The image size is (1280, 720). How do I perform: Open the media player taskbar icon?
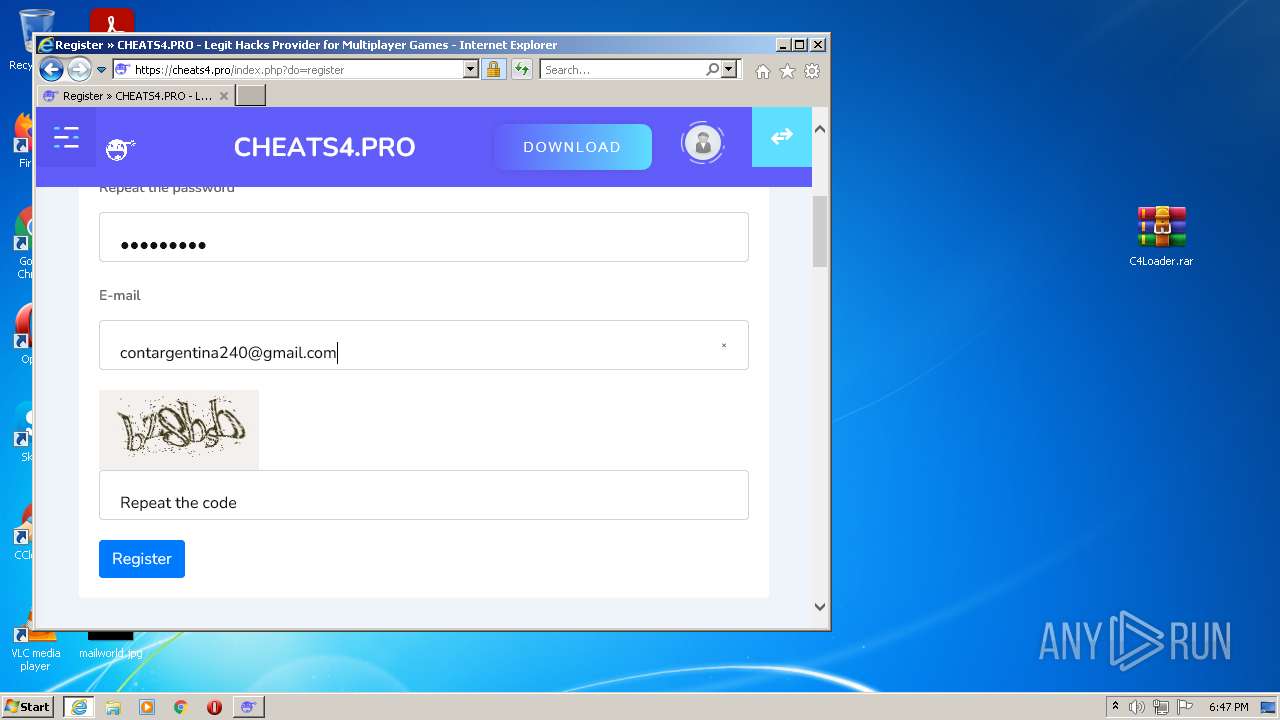click(147, 707)
